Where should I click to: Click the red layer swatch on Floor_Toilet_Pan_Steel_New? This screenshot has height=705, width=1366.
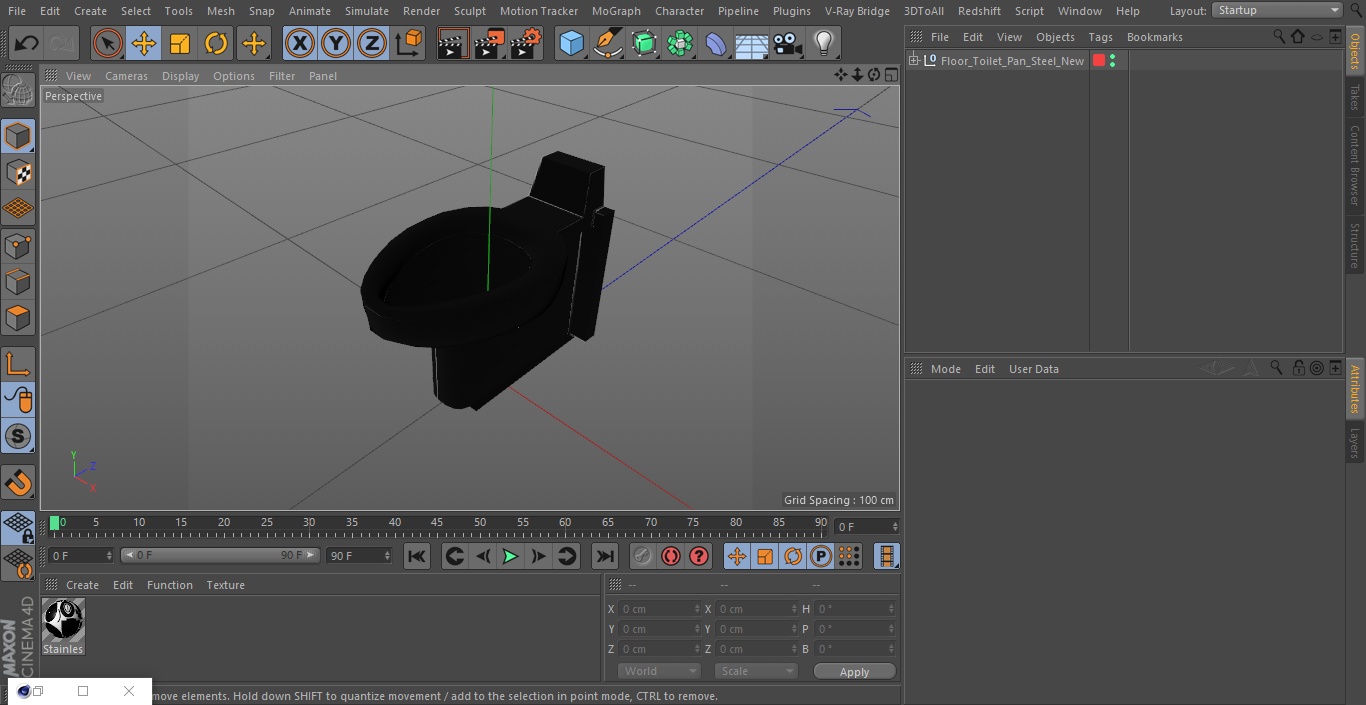1099,61
